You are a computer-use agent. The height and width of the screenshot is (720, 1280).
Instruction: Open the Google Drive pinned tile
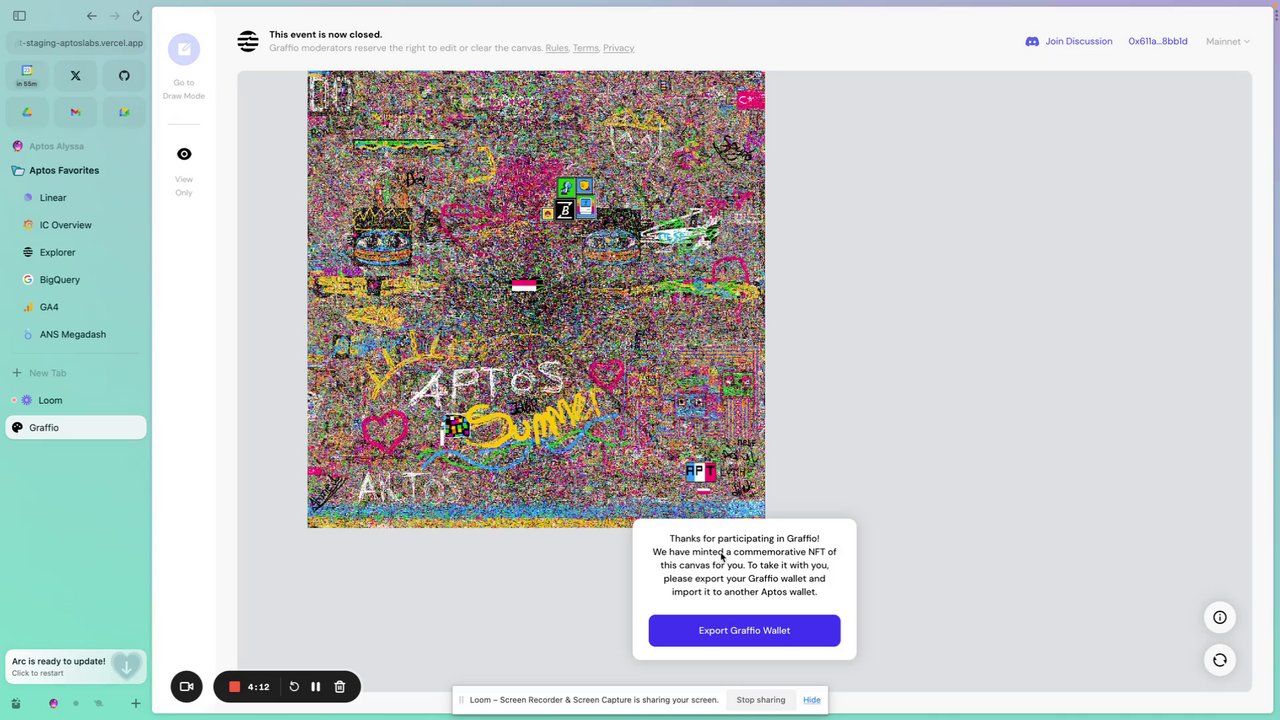[27, 112]
